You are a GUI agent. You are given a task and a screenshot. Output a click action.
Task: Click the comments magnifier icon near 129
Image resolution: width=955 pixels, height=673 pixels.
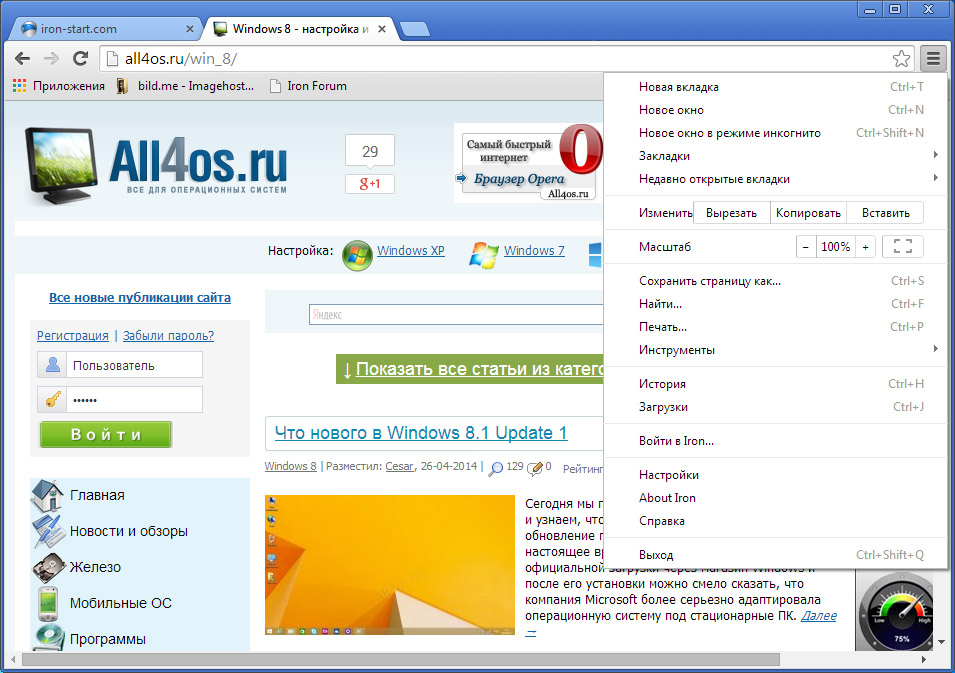(496, 468)
